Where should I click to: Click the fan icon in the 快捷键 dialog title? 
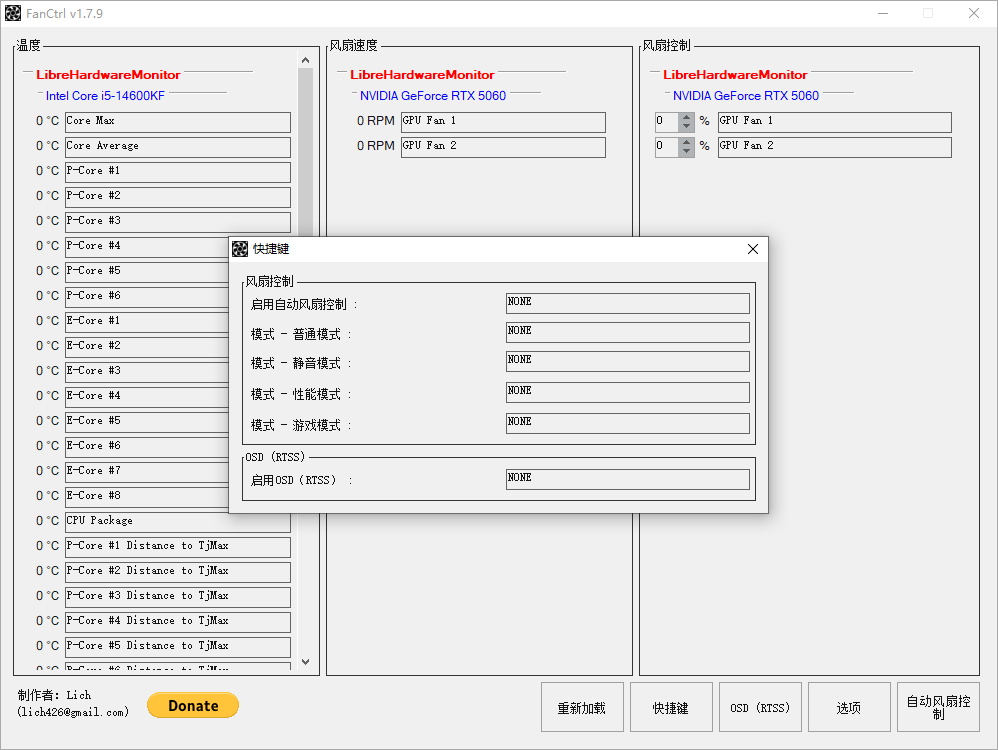240,249
